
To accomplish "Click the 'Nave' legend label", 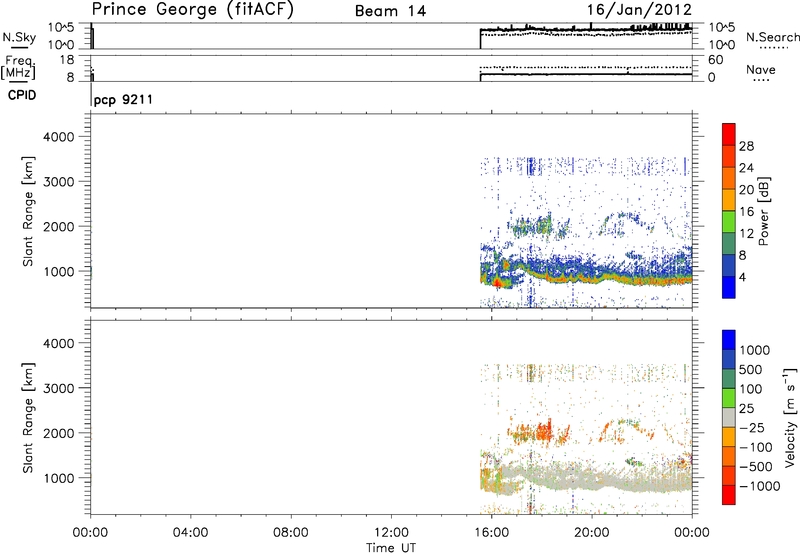I will 760,69.
